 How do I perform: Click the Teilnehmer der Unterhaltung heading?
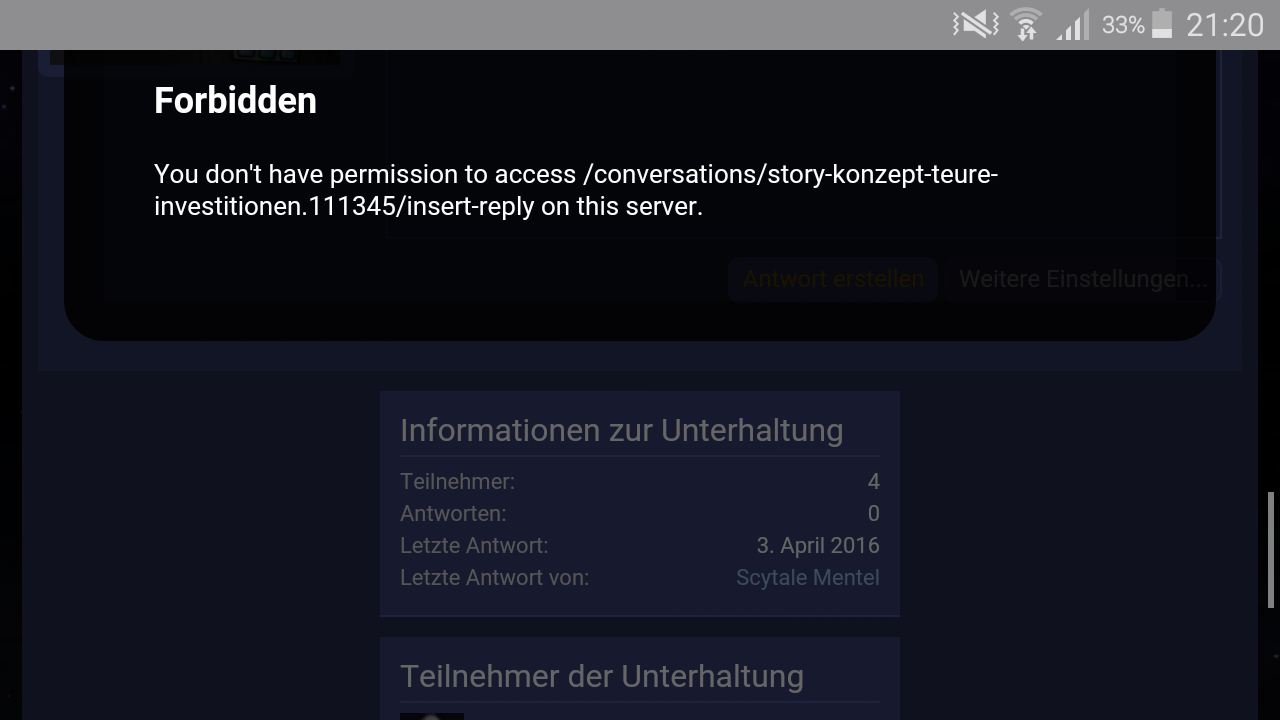pos(602,676)
